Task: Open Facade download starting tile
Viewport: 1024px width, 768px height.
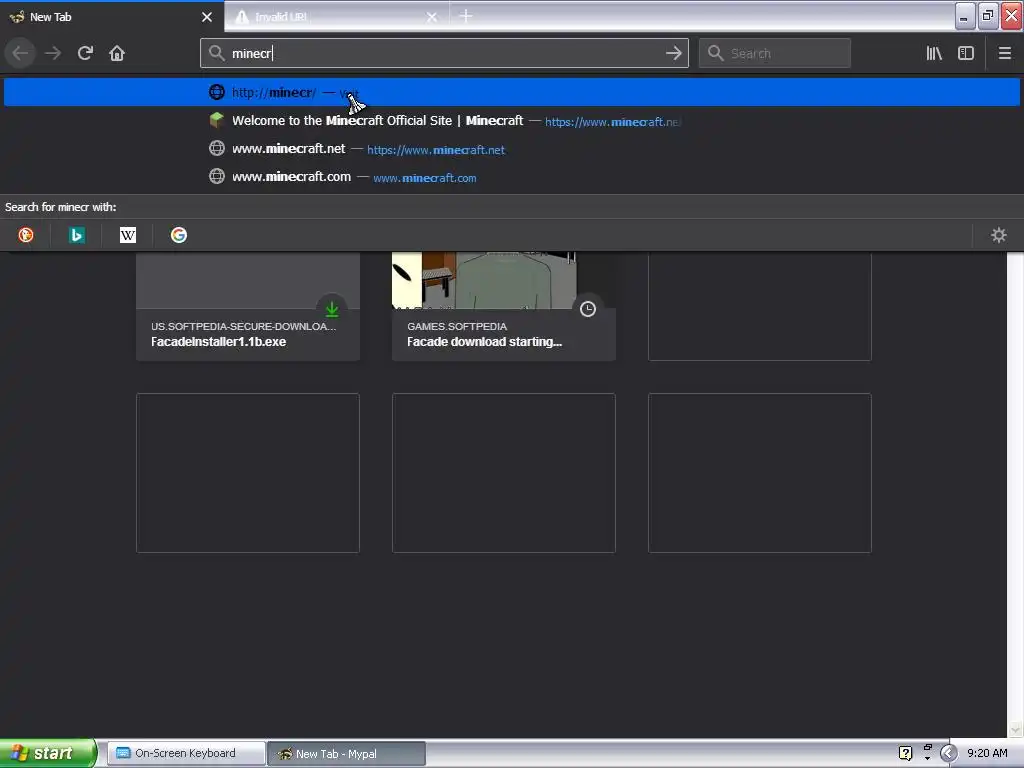Action: [x=504, y=306]
